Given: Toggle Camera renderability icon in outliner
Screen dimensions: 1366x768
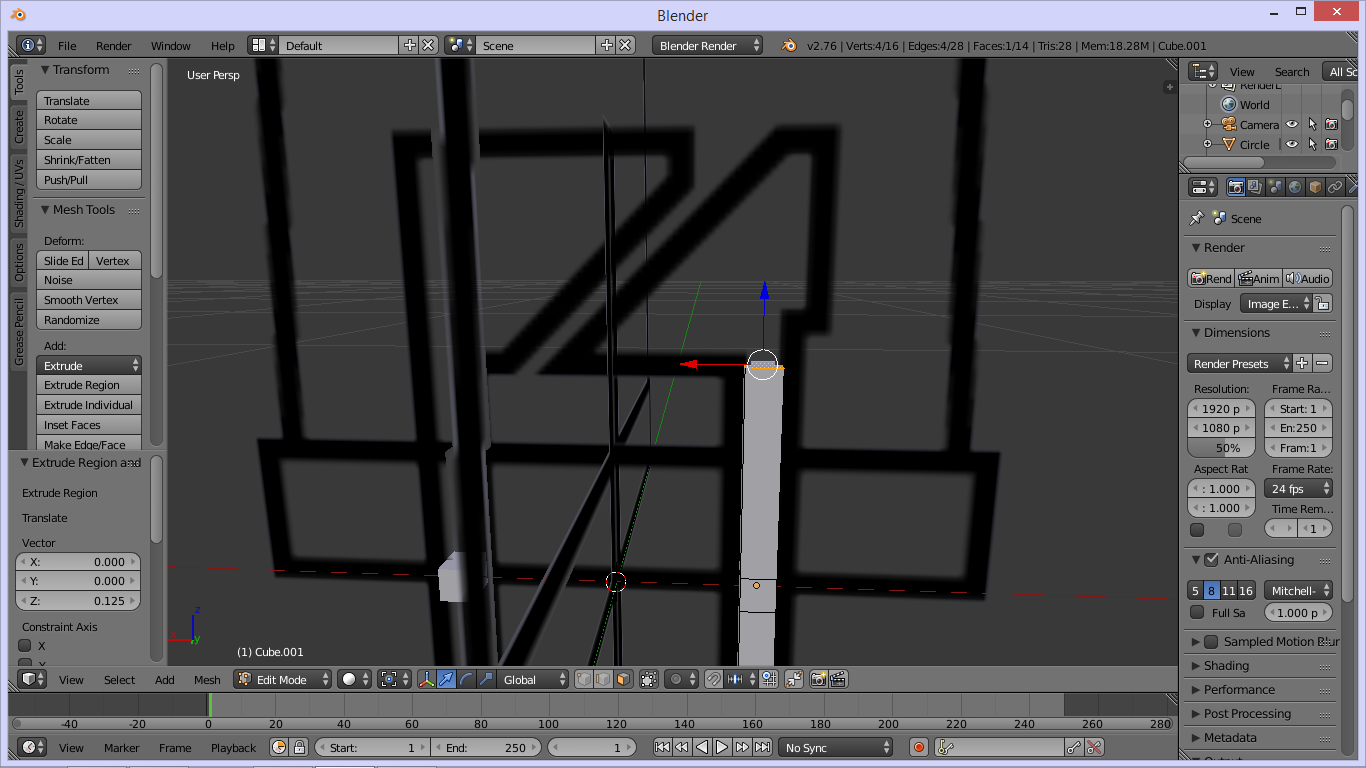Looking at the screenshot, I should coord(1331,125).
